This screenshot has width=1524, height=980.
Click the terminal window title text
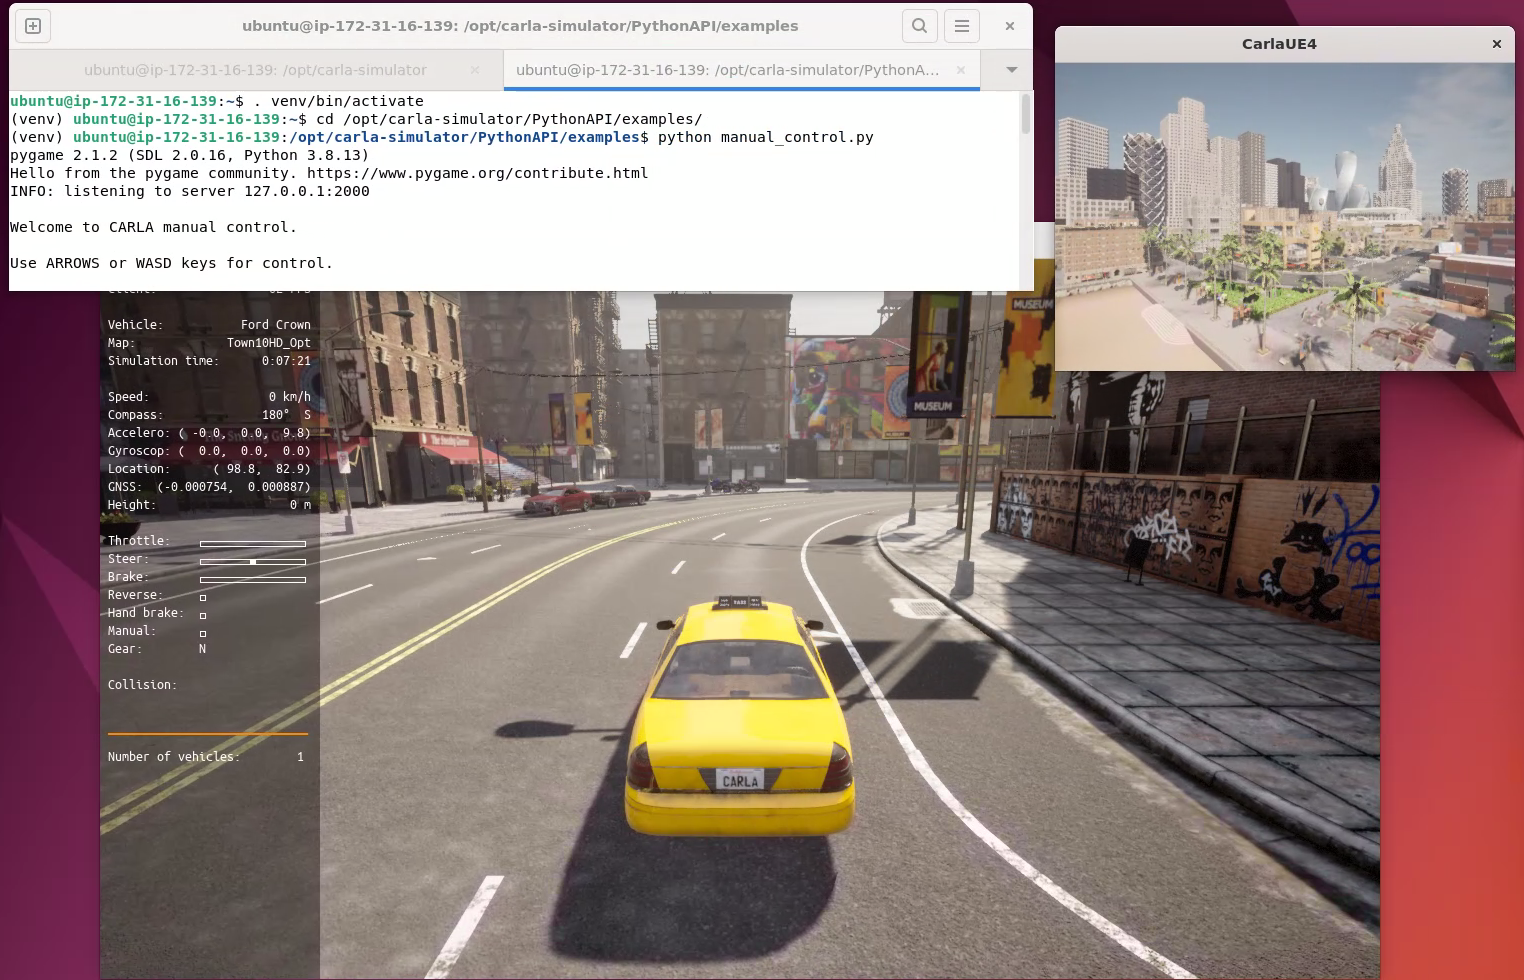520,26
